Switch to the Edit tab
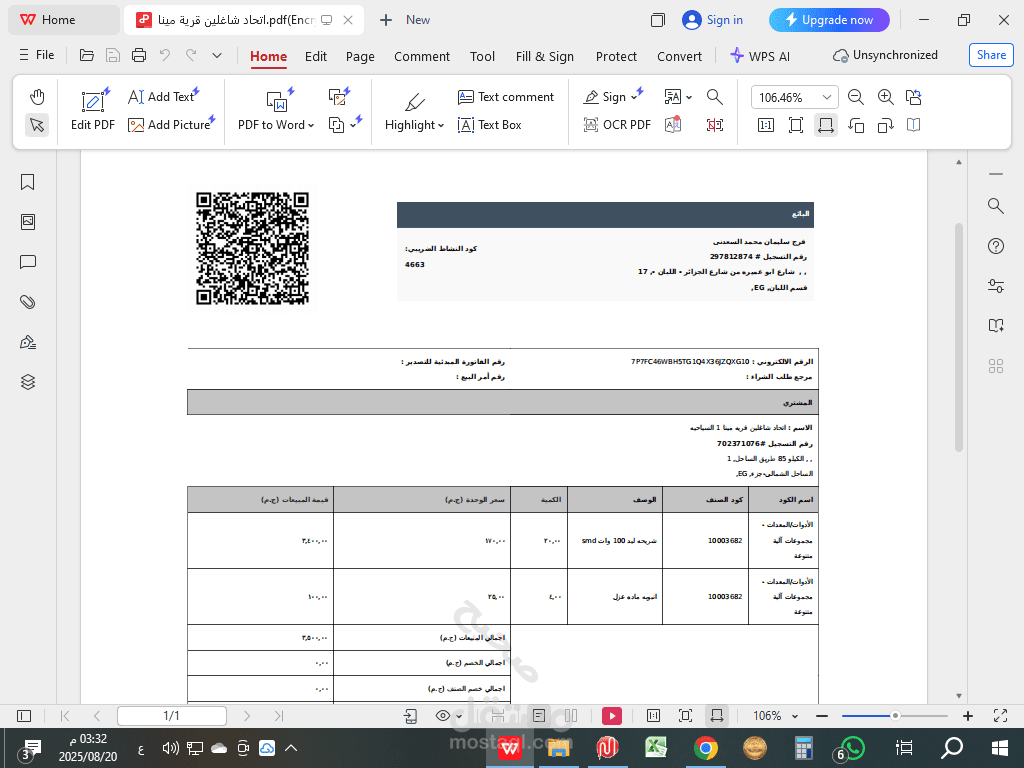The image size is (1024, 768). [x=316, y=56]
